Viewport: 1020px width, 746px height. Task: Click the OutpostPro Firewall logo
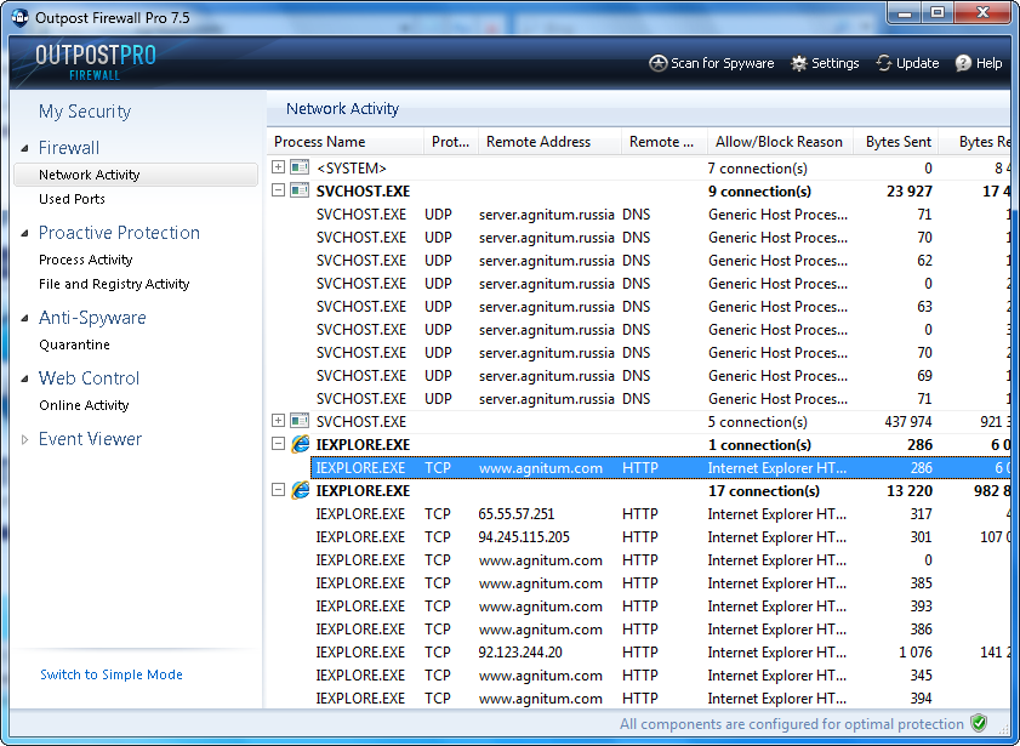point(96,62)
